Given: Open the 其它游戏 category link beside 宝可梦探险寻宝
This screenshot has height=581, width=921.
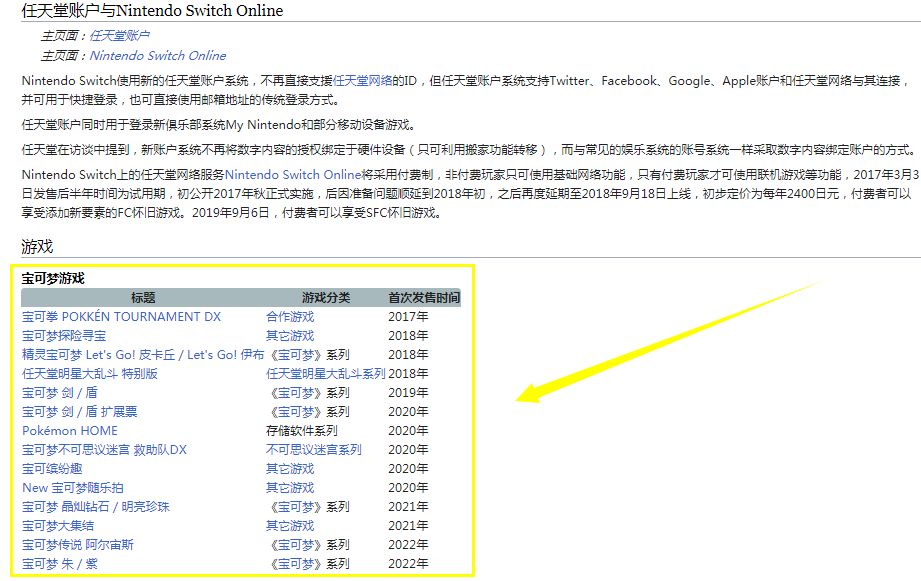Looking at the screenshot, I should (290, 336).
